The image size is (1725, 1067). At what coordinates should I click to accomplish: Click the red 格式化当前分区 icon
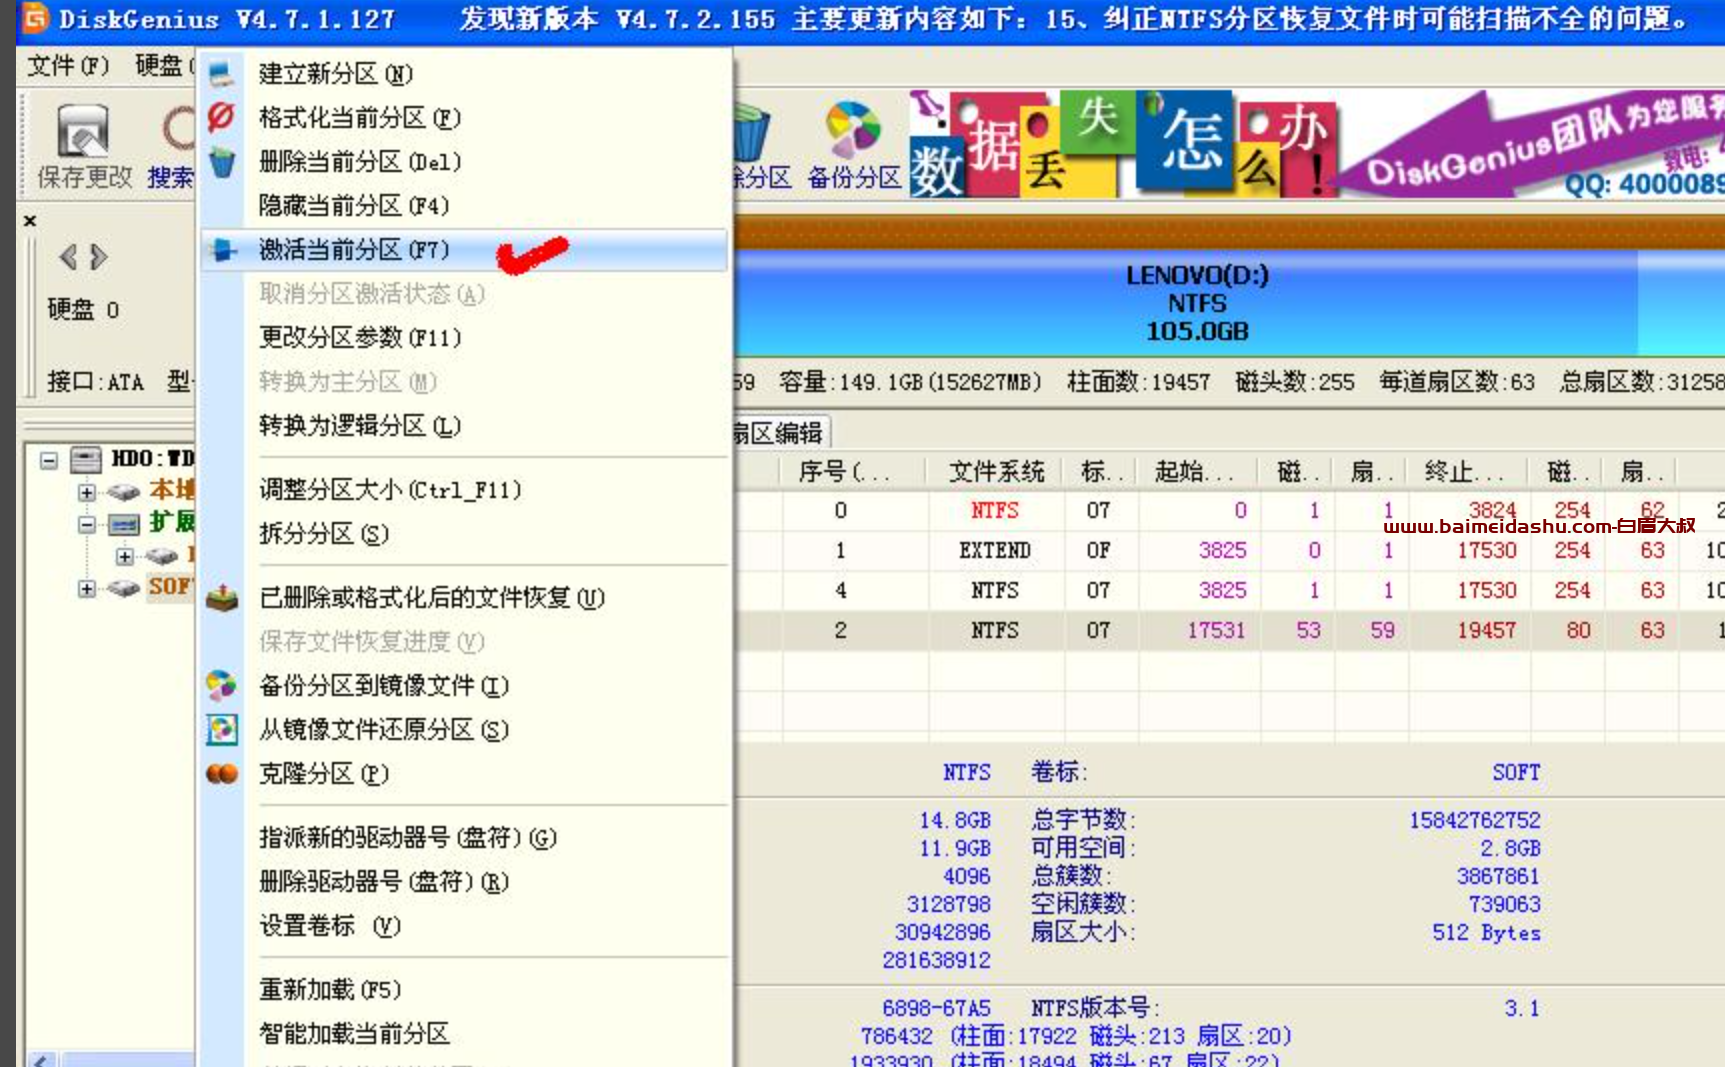(x=221, y=117)
